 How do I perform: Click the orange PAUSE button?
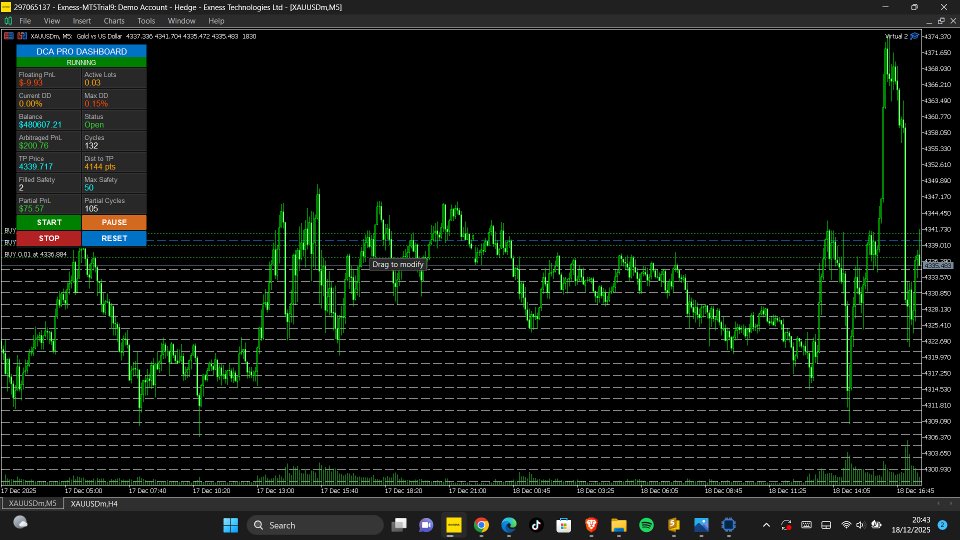pyautogui.click(x=114, y=222)
